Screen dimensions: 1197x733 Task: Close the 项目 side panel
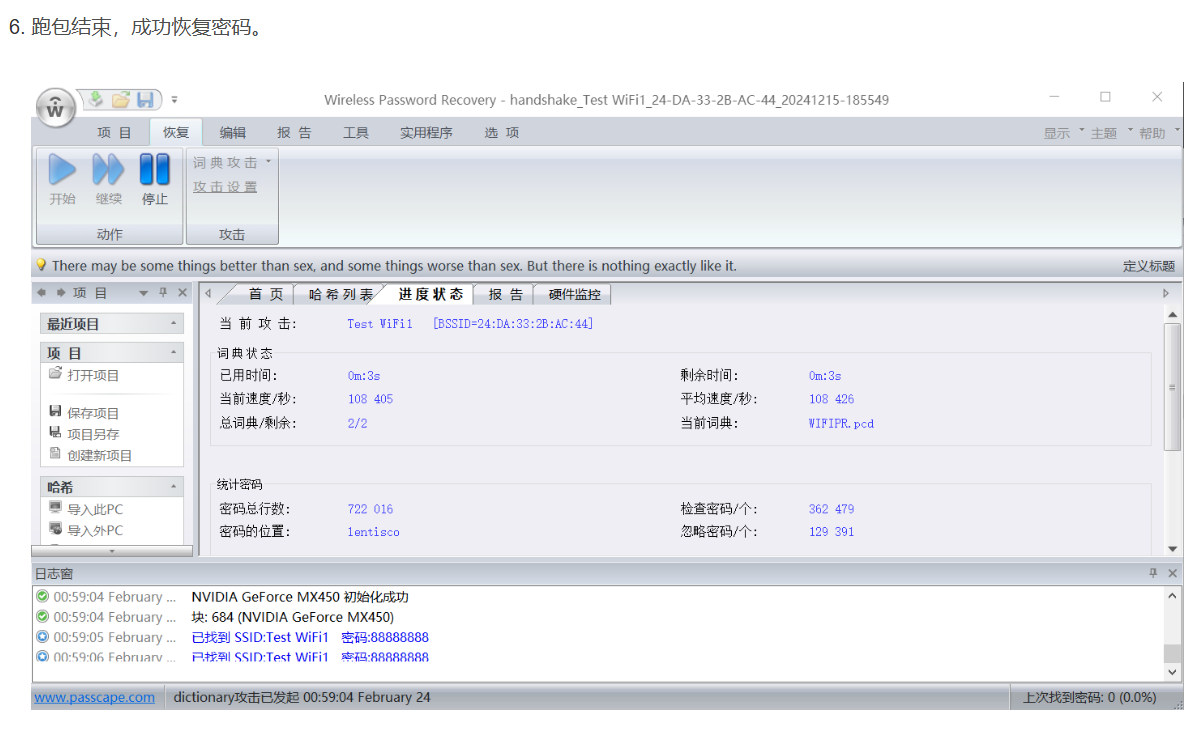click(x=182, y=293)
